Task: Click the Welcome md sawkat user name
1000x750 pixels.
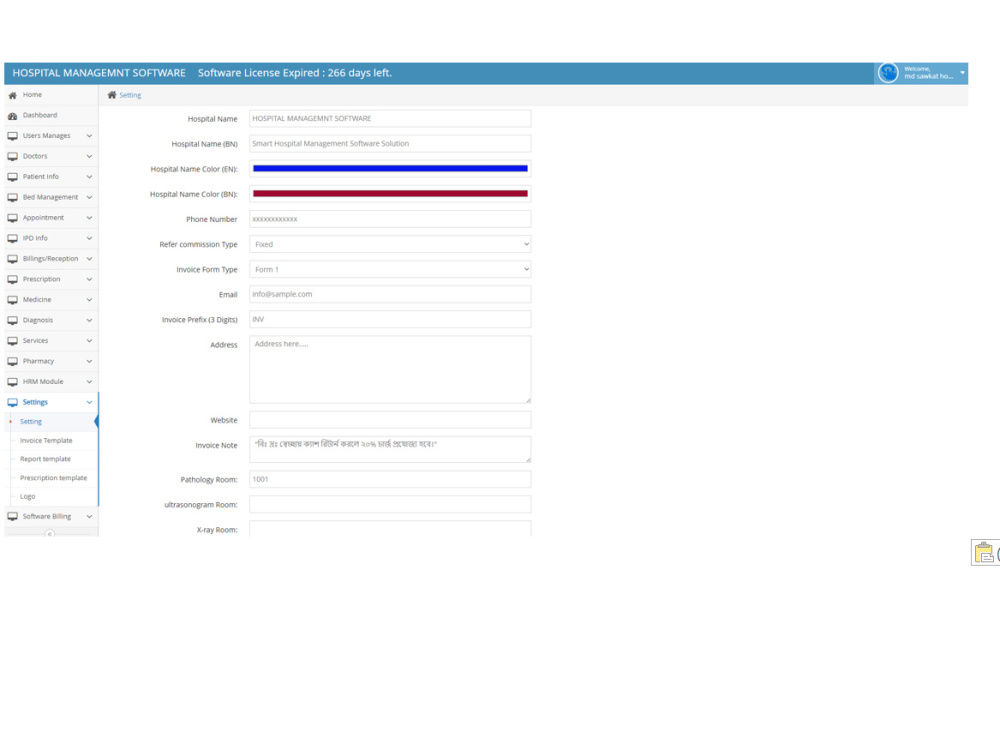Action: (929, 73)
